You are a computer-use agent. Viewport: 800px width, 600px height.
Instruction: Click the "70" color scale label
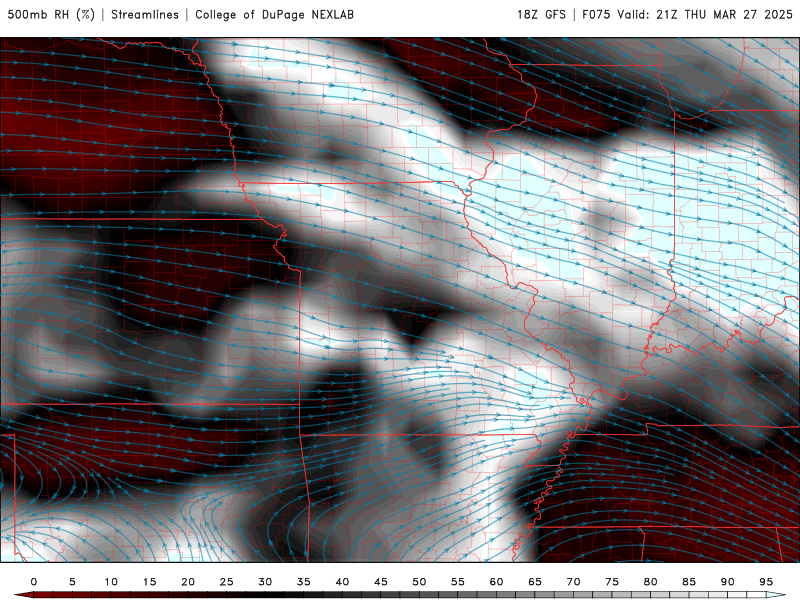(573, 582)
